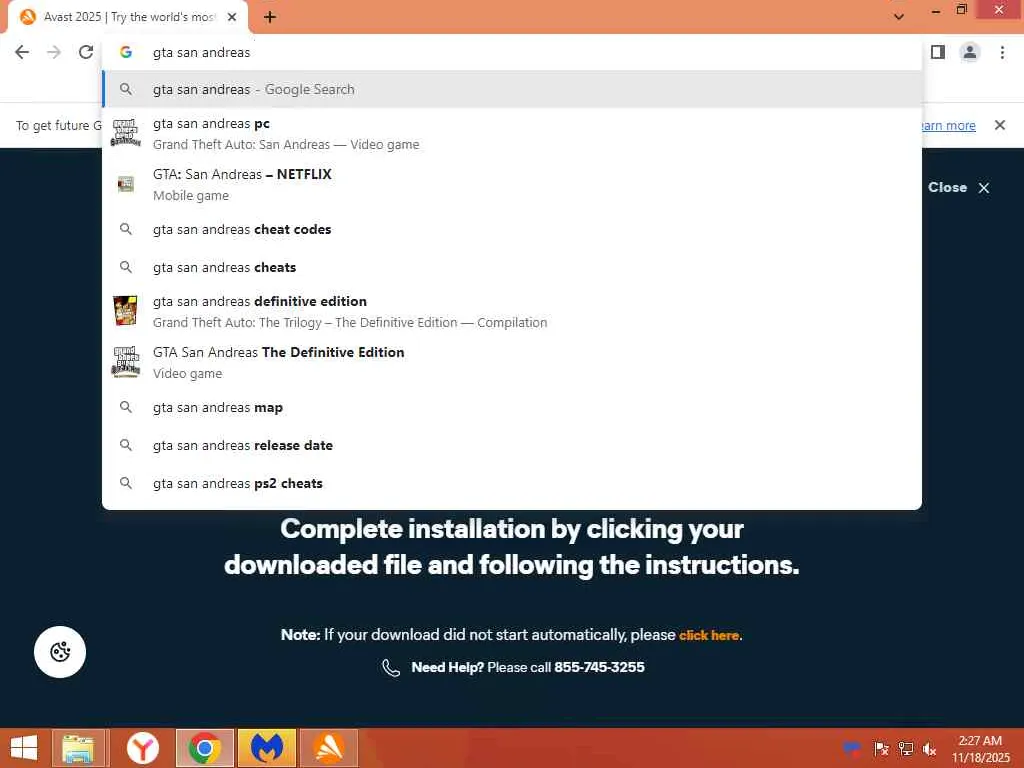The width and height of the screenshot is (1024, 768).
Task: Open cookie preferences round button
Action: click(60, 652)
